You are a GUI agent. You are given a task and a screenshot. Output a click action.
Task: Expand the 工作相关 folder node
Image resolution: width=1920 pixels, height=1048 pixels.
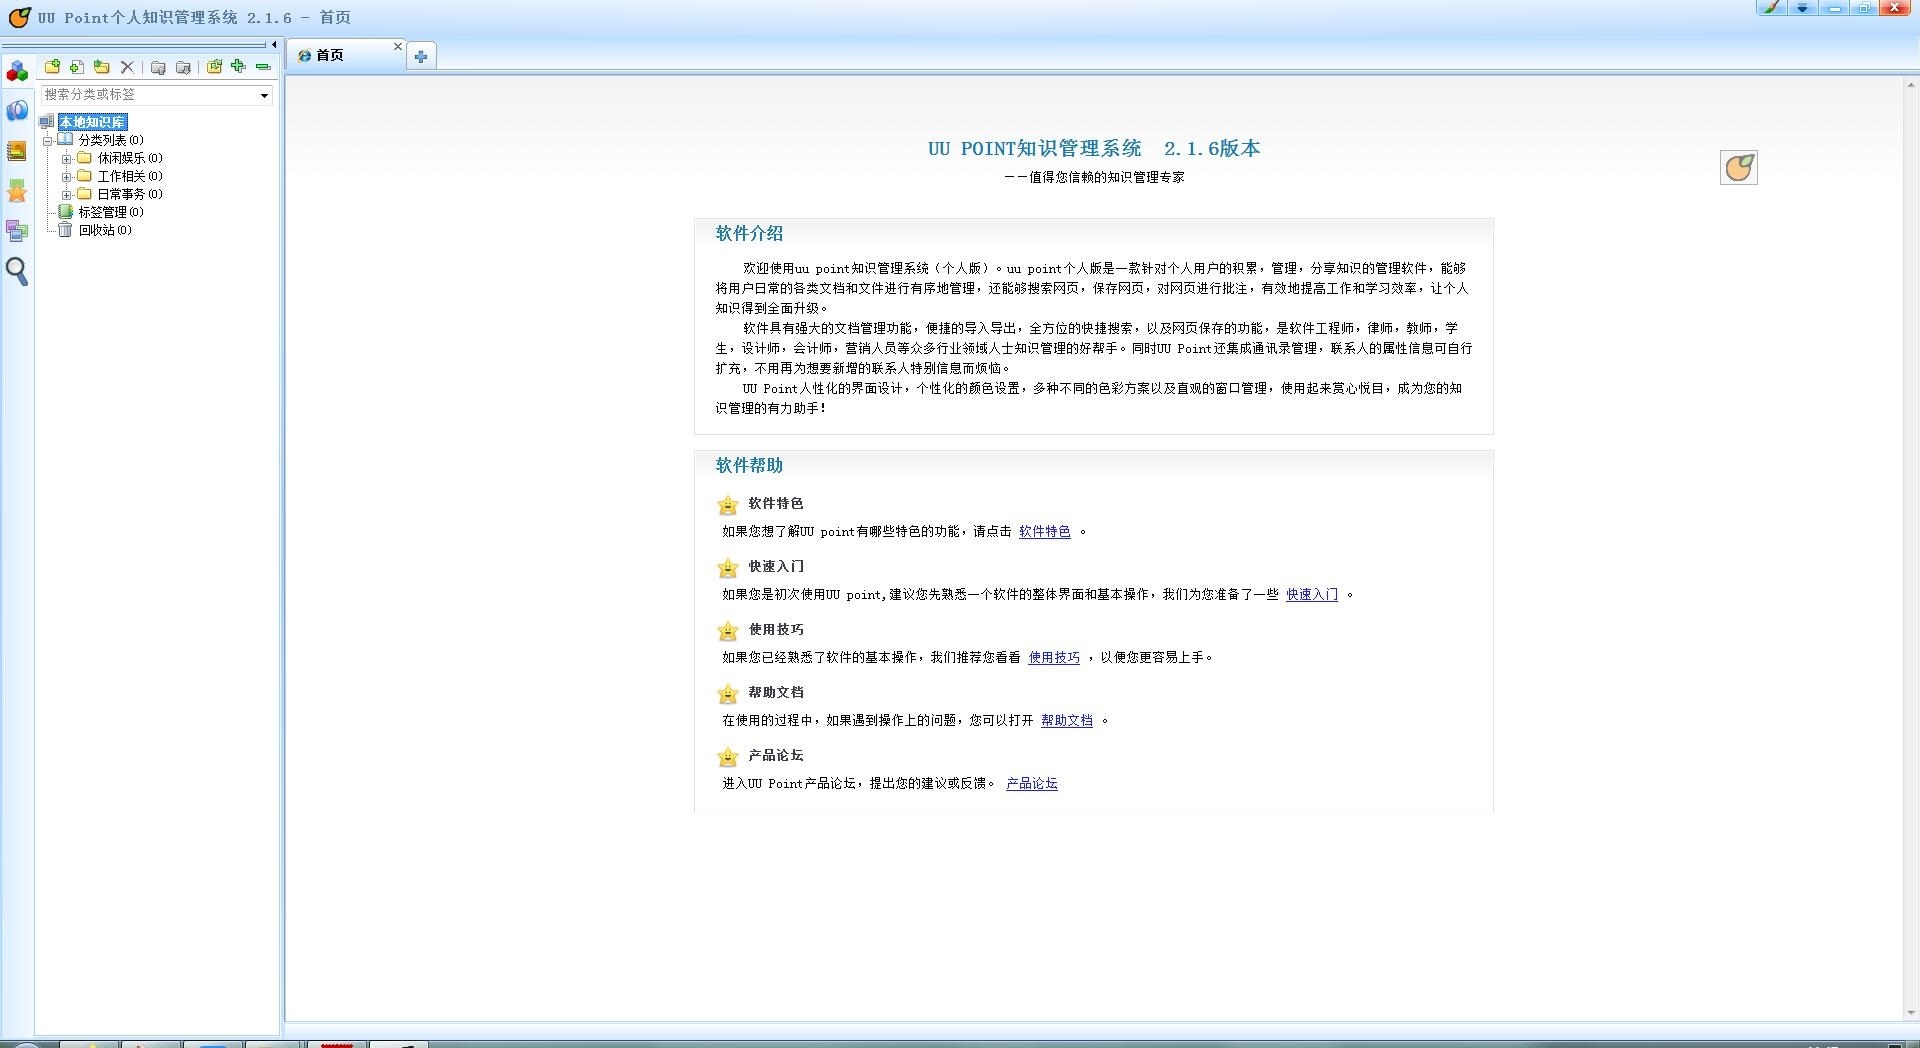point(66,176)
